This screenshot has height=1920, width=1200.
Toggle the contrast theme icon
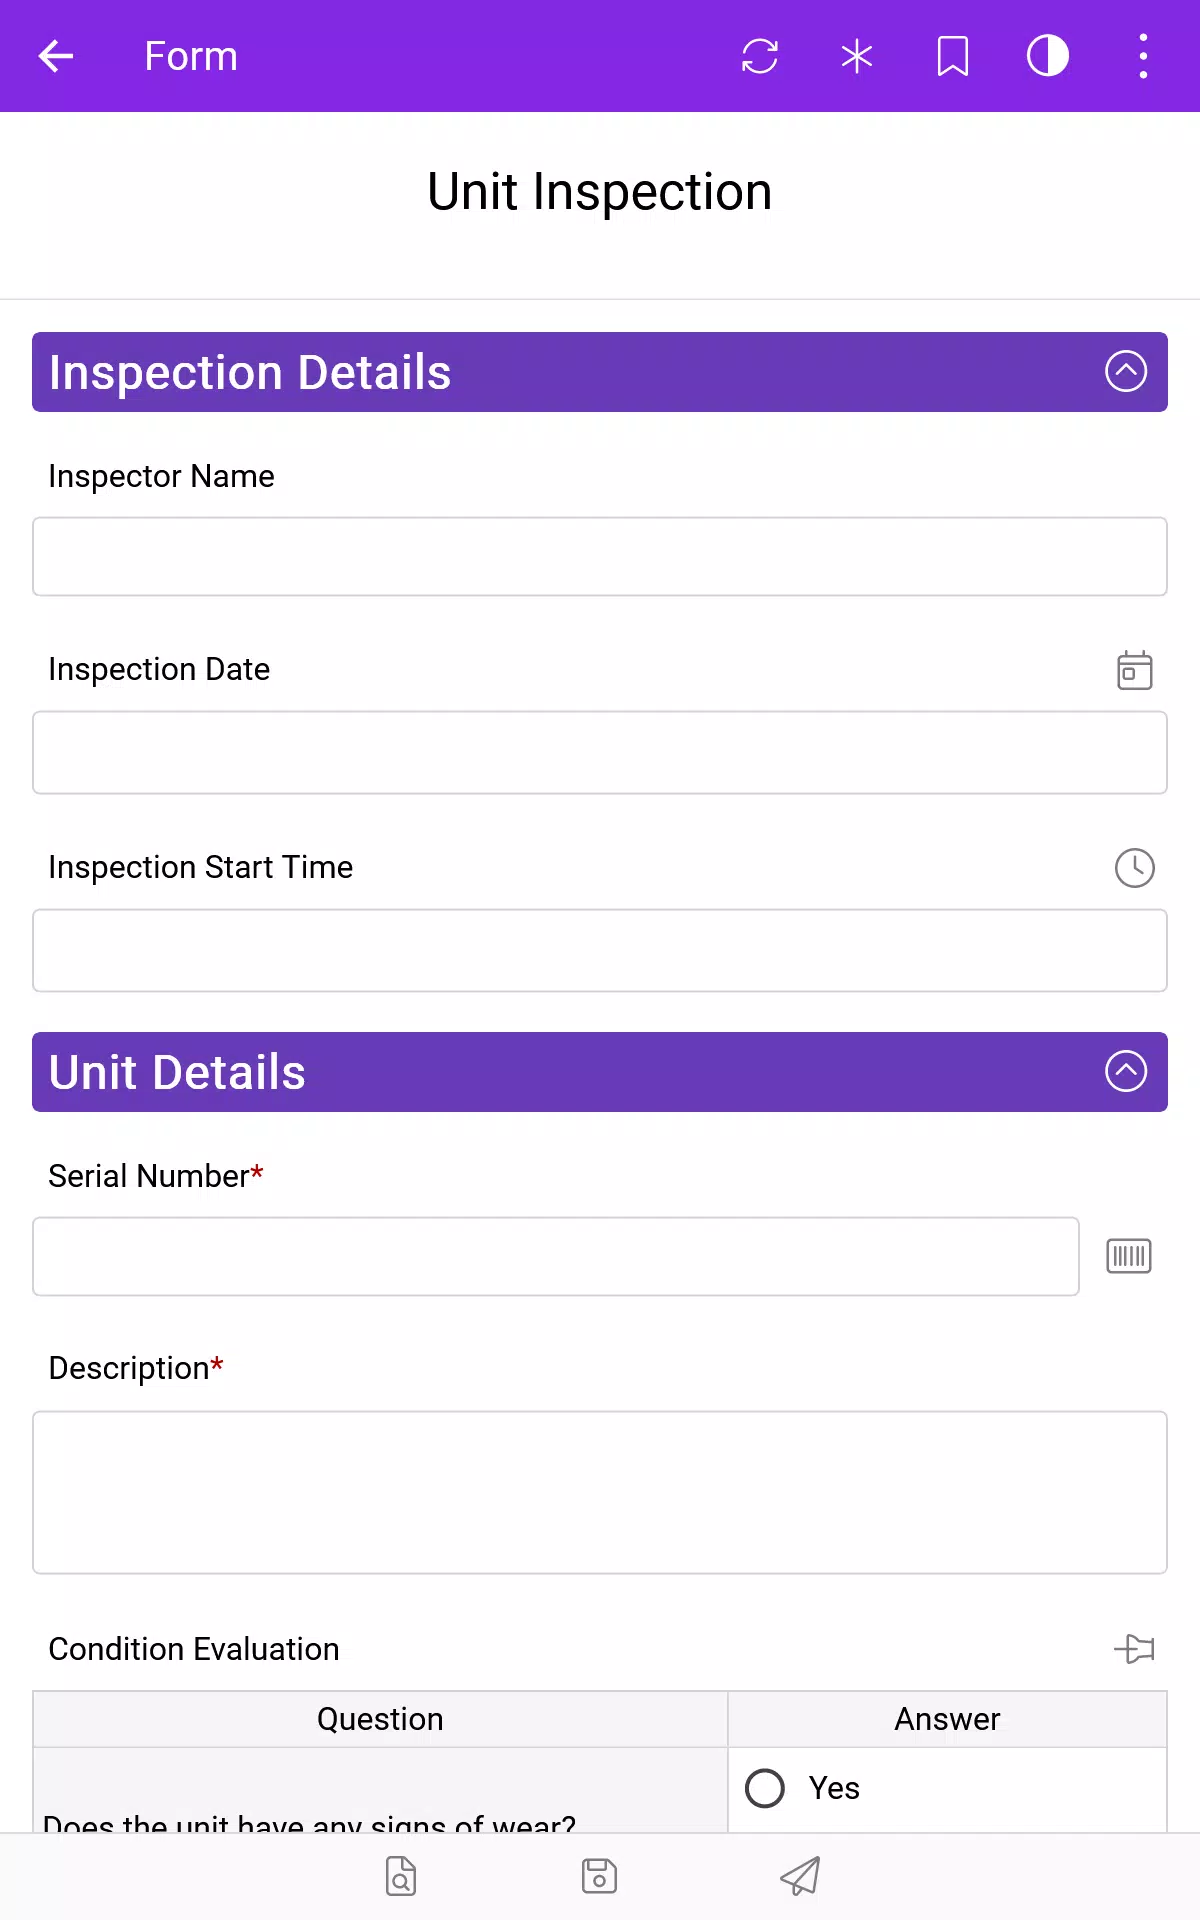click(x=1048, y=56)
